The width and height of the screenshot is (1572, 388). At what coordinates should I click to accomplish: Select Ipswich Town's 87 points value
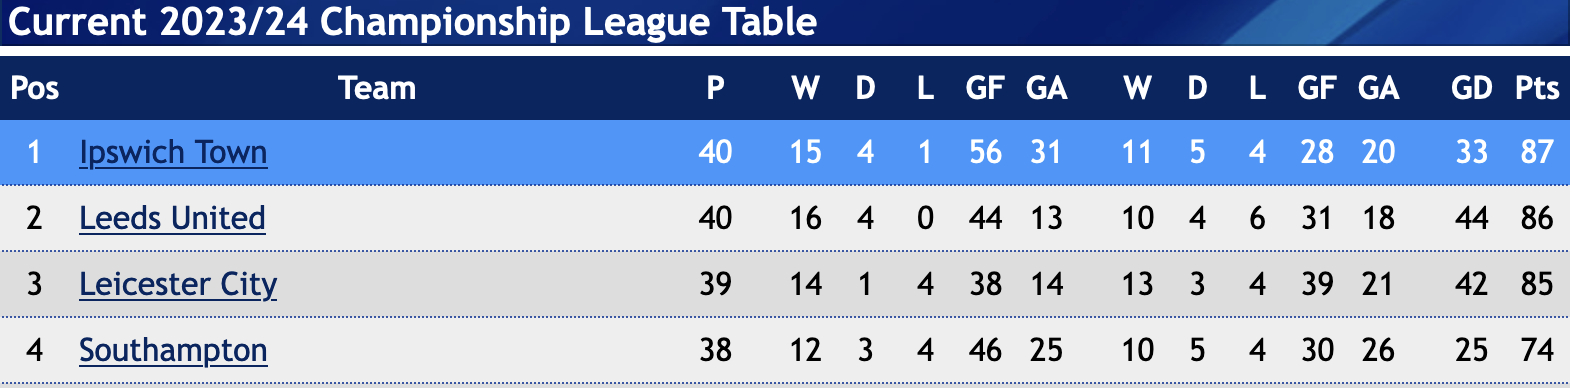[1537, 152]
